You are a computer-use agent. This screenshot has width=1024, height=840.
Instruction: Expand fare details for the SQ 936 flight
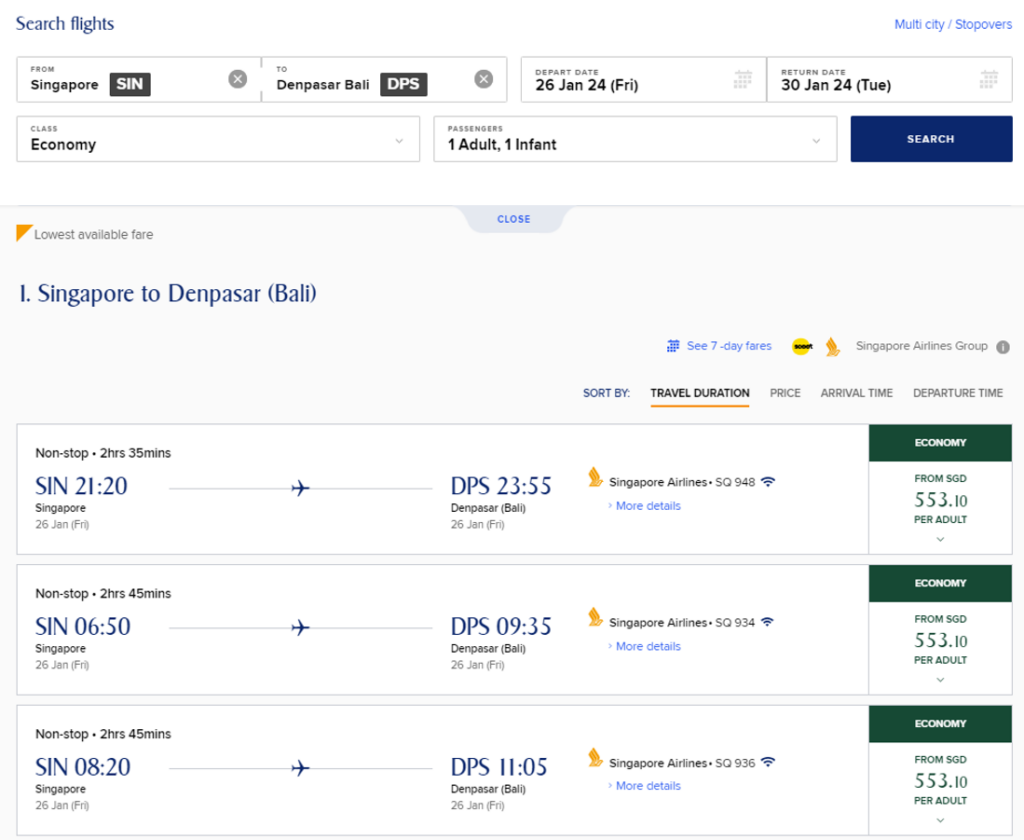(939, 818)
